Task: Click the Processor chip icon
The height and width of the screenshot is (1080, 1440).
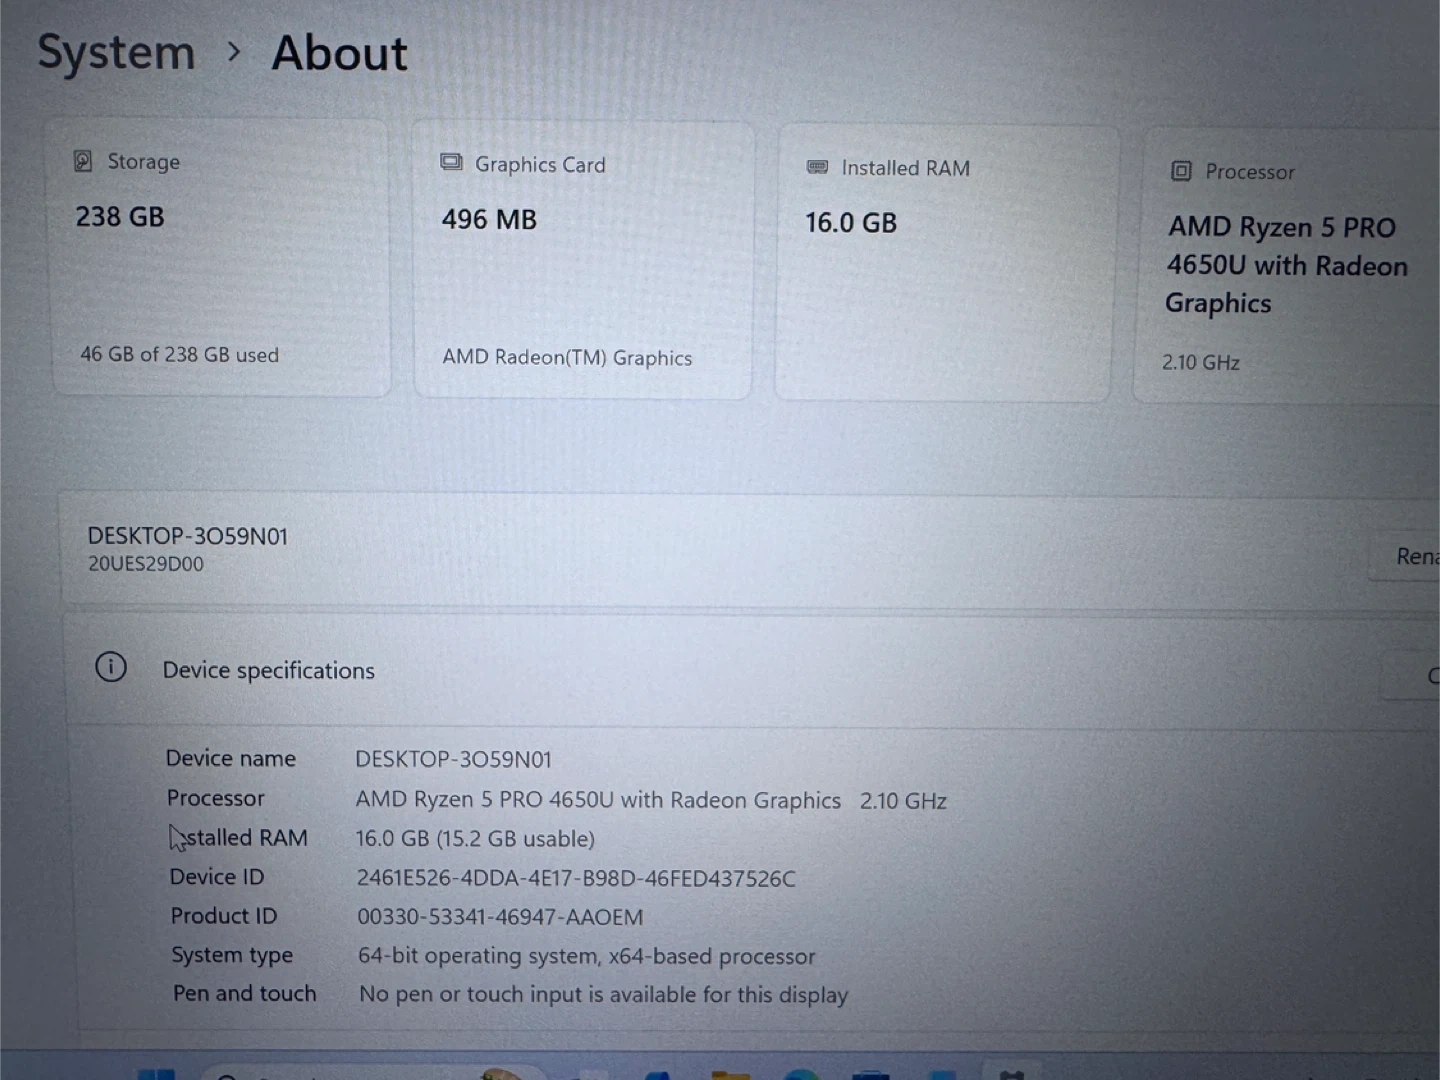Action: coord(1181,171)
